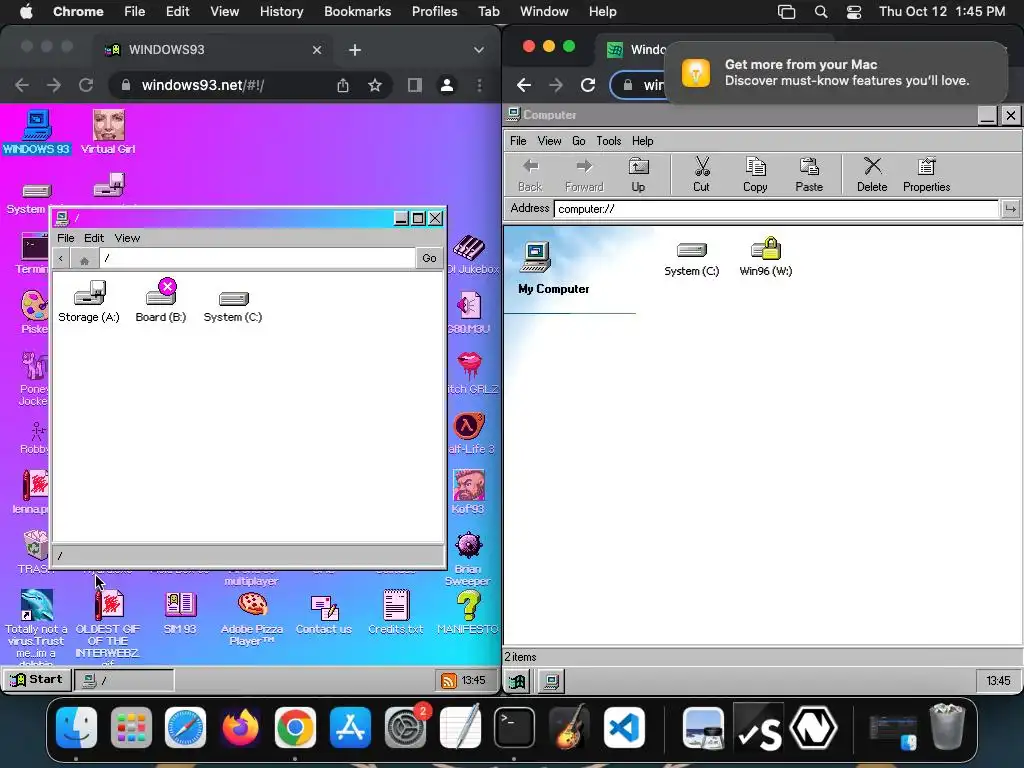This screenshot has height=768, width=1024.
Task: Click the Copy toolbar icon
Action: click(755, 174)
